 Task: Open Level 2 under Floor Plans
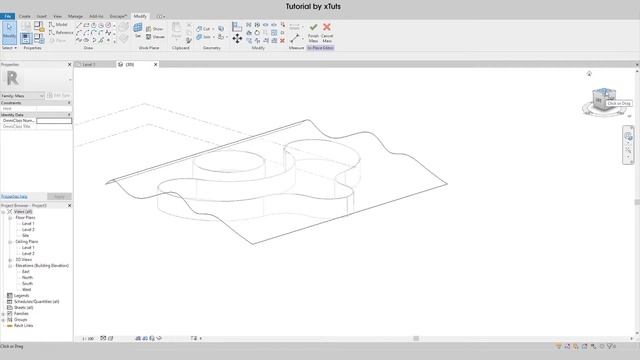28,230
